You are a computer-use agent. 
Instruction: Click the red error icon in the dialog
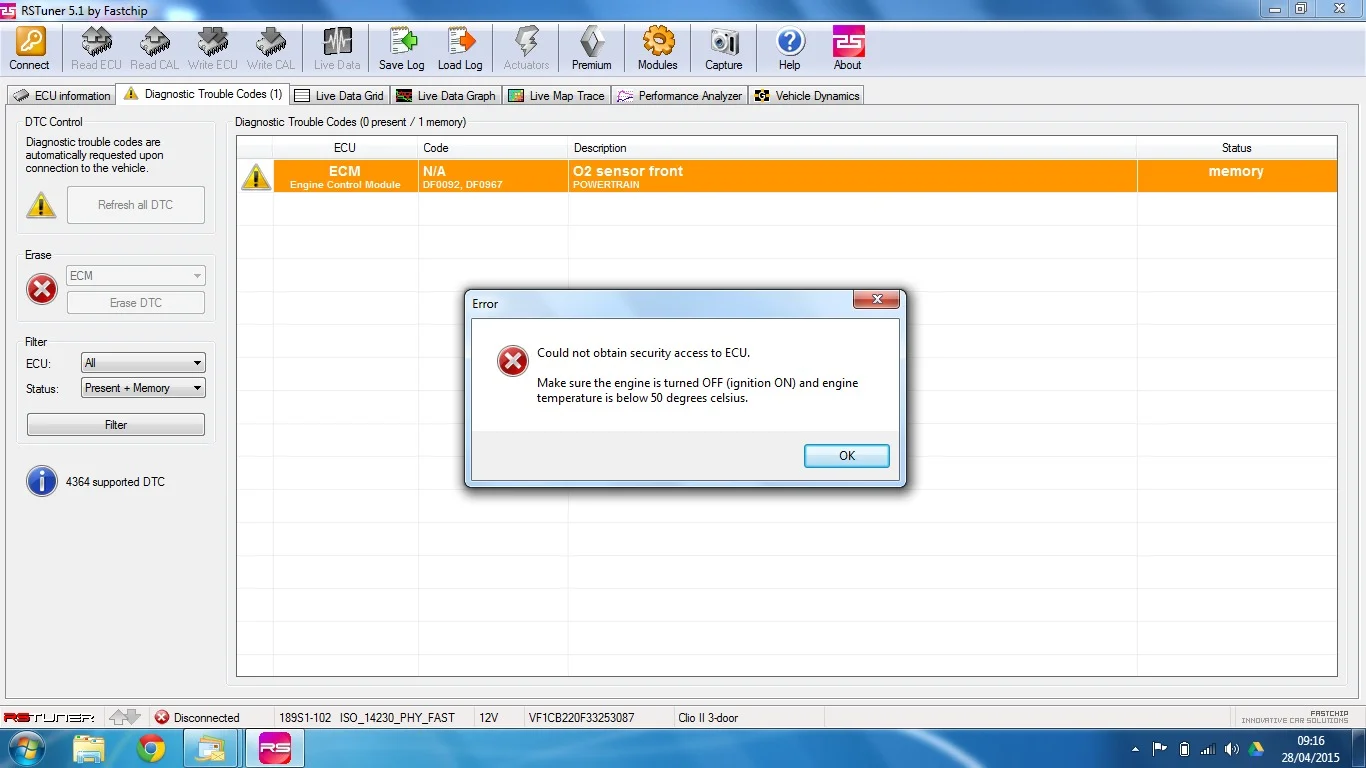[x=513, y=361]
